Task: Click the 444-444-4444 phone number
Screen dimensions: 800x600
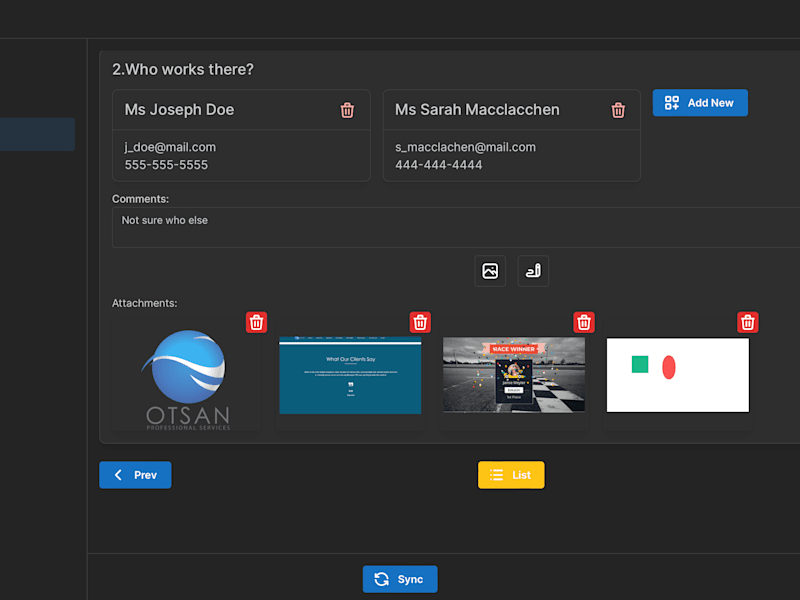Action: pyautogui.click(x=439, y=165)
